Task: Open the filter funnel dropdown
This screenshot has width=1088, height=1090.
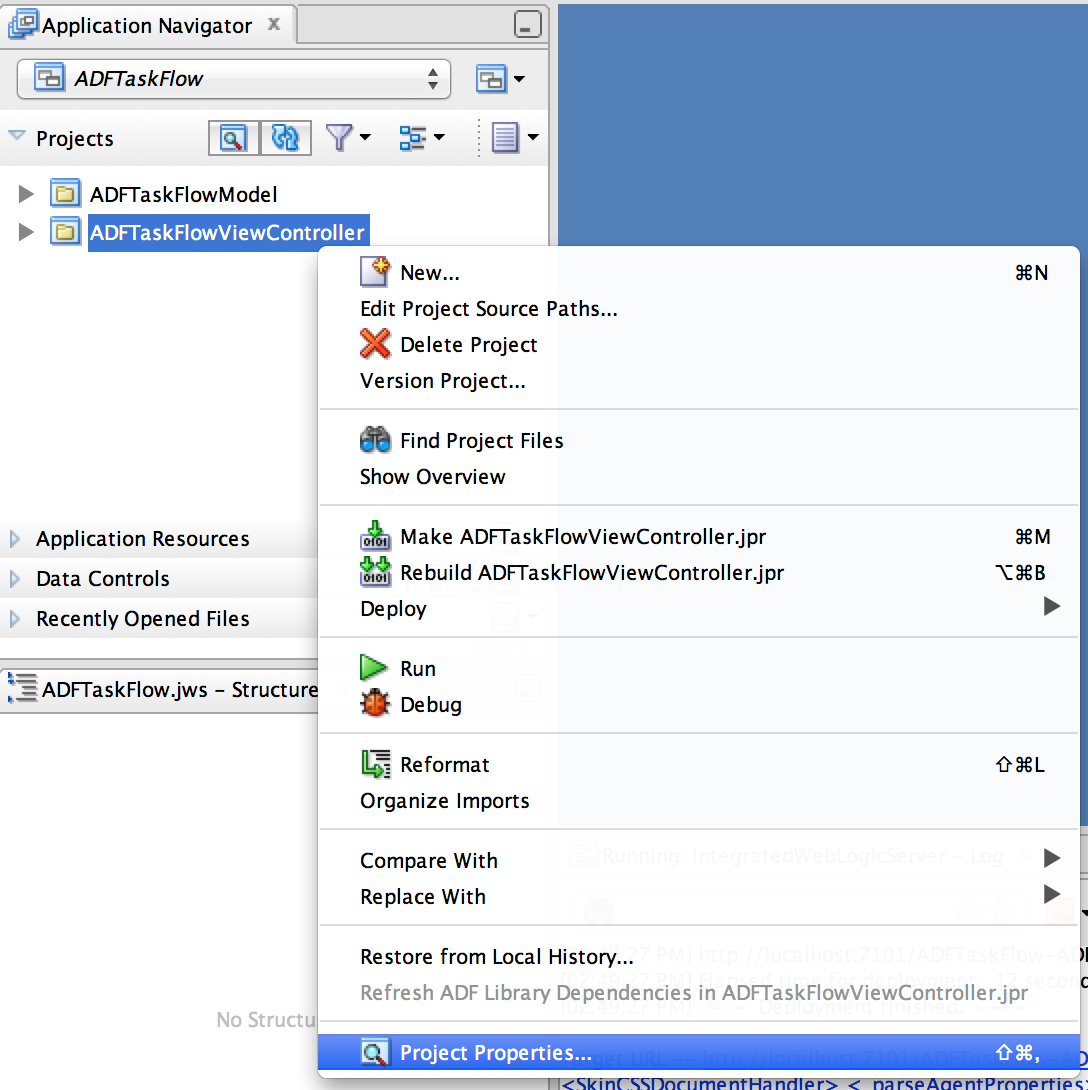Action: [x=348, y=138]
